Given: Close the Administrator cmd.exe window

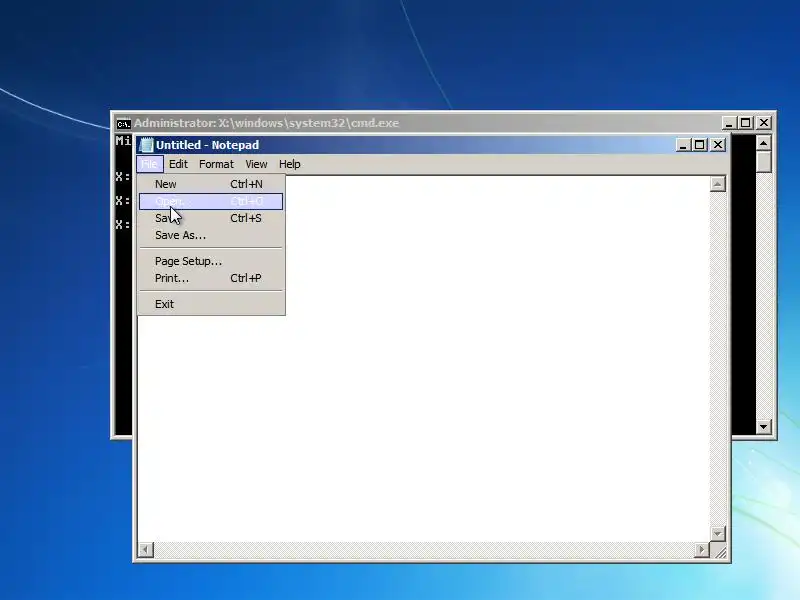Looking at the screenshot, I should tap(764, 123).
